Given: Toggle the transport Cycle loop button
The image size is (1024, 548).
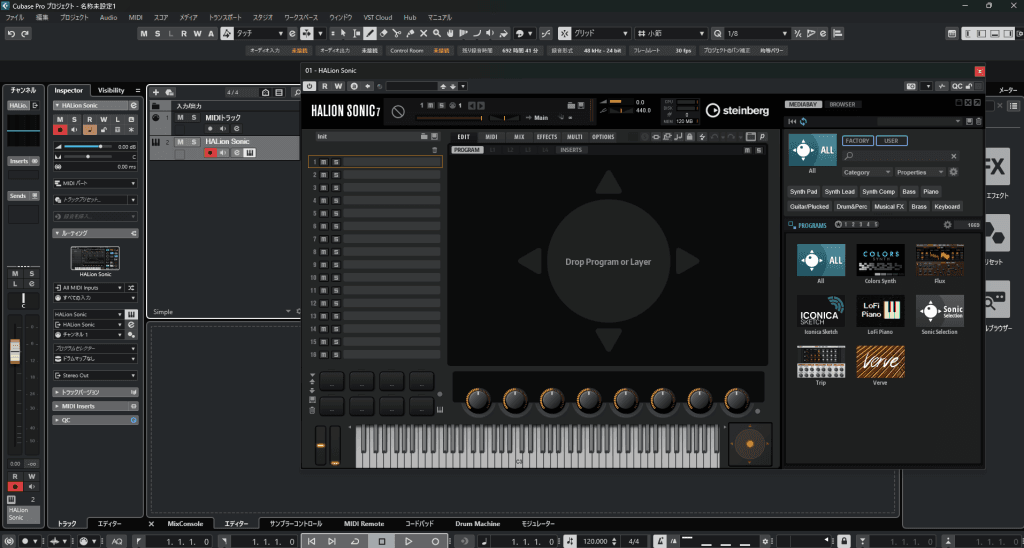Looking at the screenshot, I should coord(355,541).
